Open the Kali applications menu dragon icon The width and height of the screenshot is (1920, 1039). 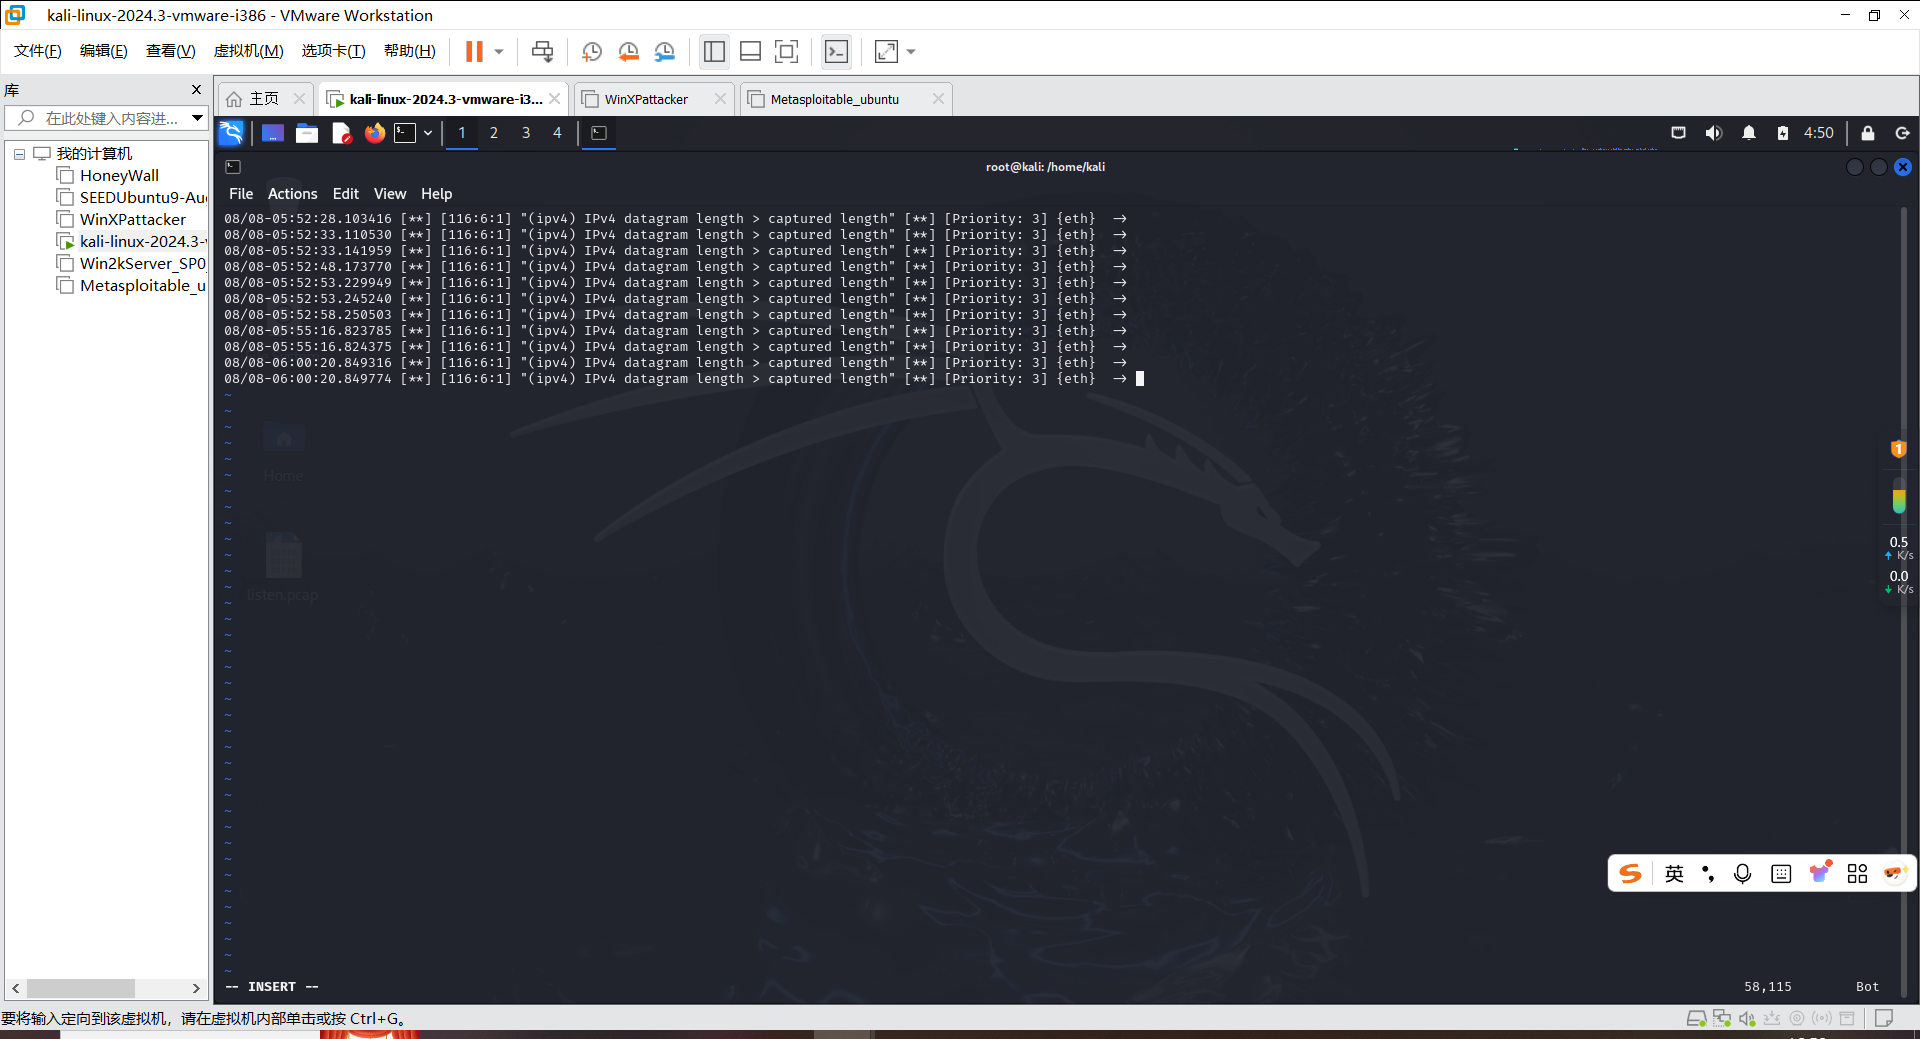tap(231, 133)
